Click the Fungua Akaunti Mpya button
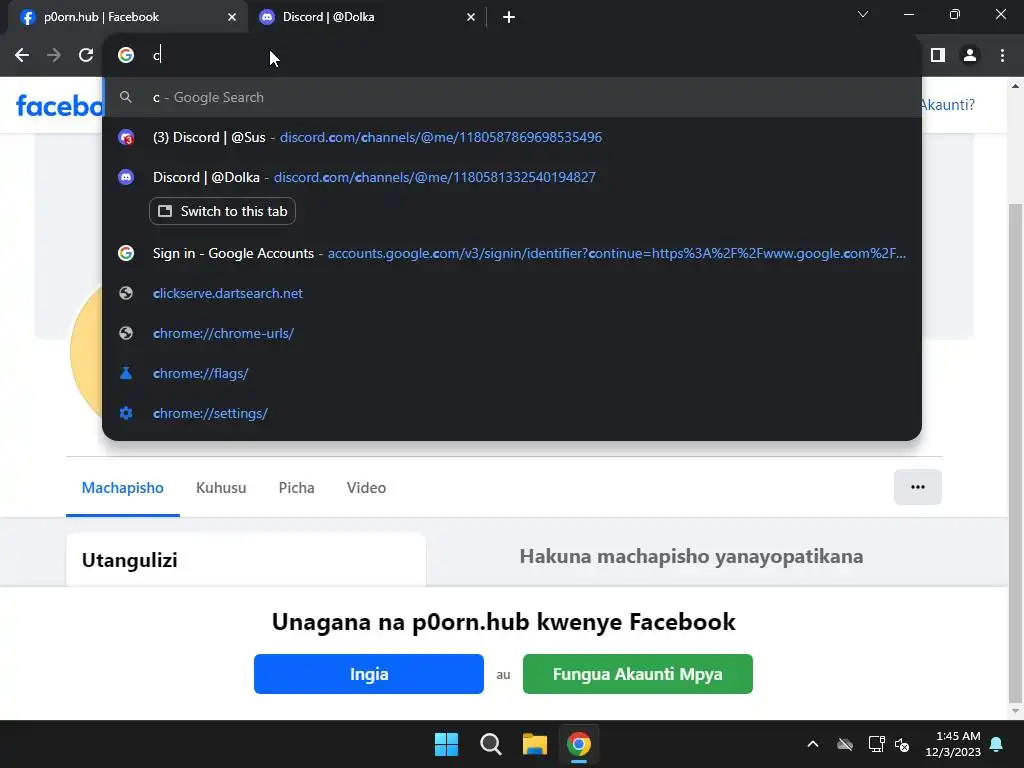1024x768 pixels. click(637, 674)
